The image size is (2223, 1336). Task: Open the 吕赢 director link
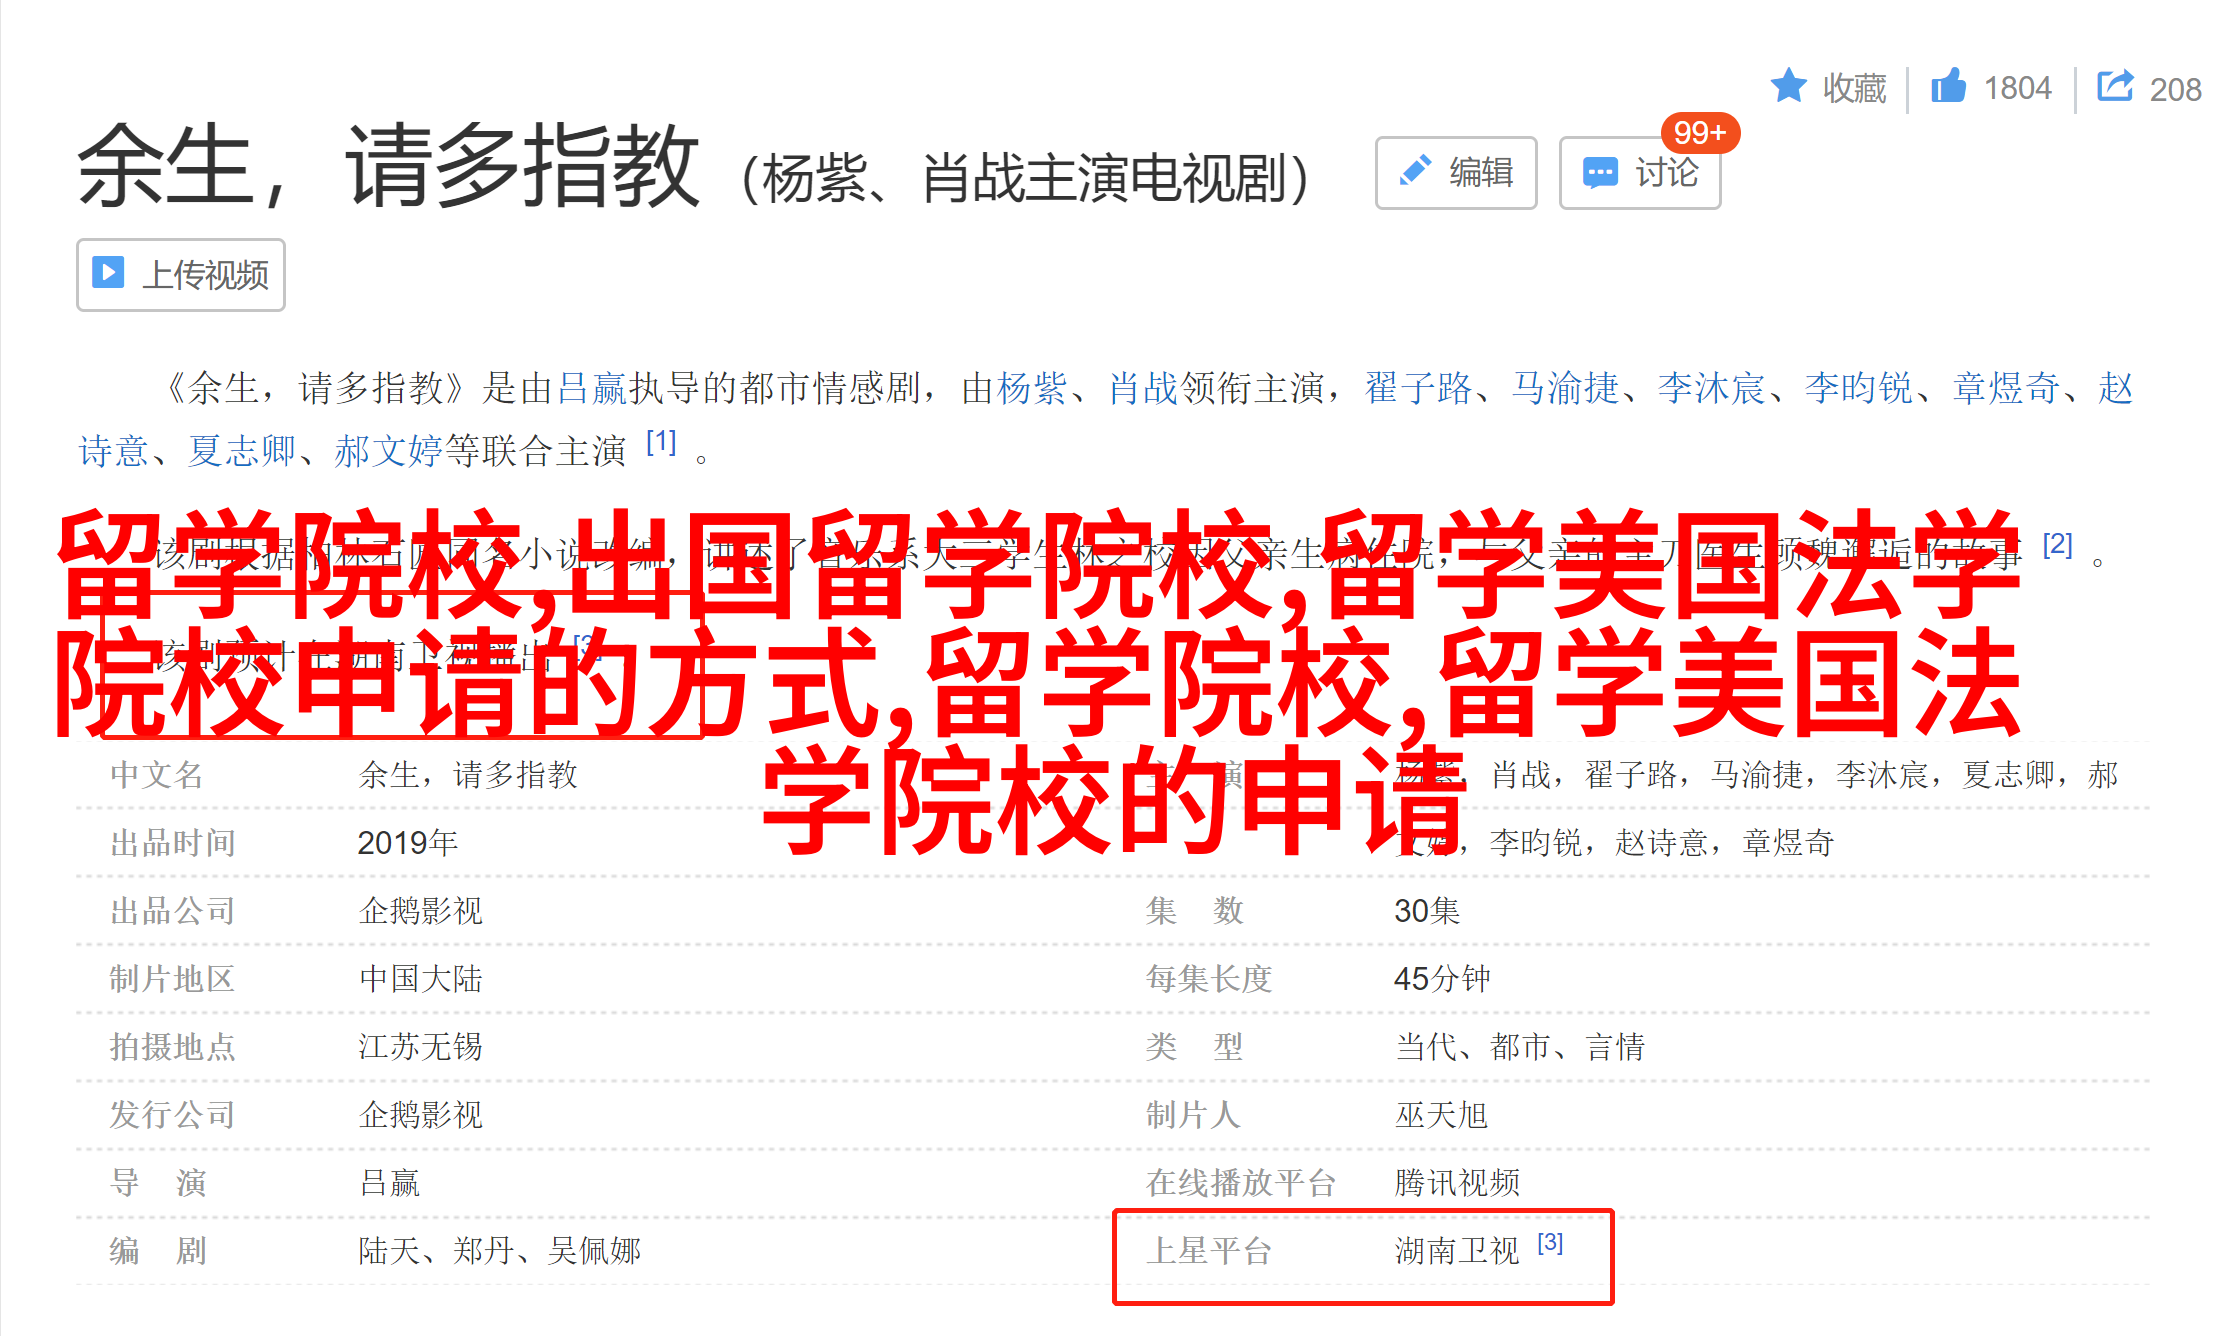click(591, 388)
